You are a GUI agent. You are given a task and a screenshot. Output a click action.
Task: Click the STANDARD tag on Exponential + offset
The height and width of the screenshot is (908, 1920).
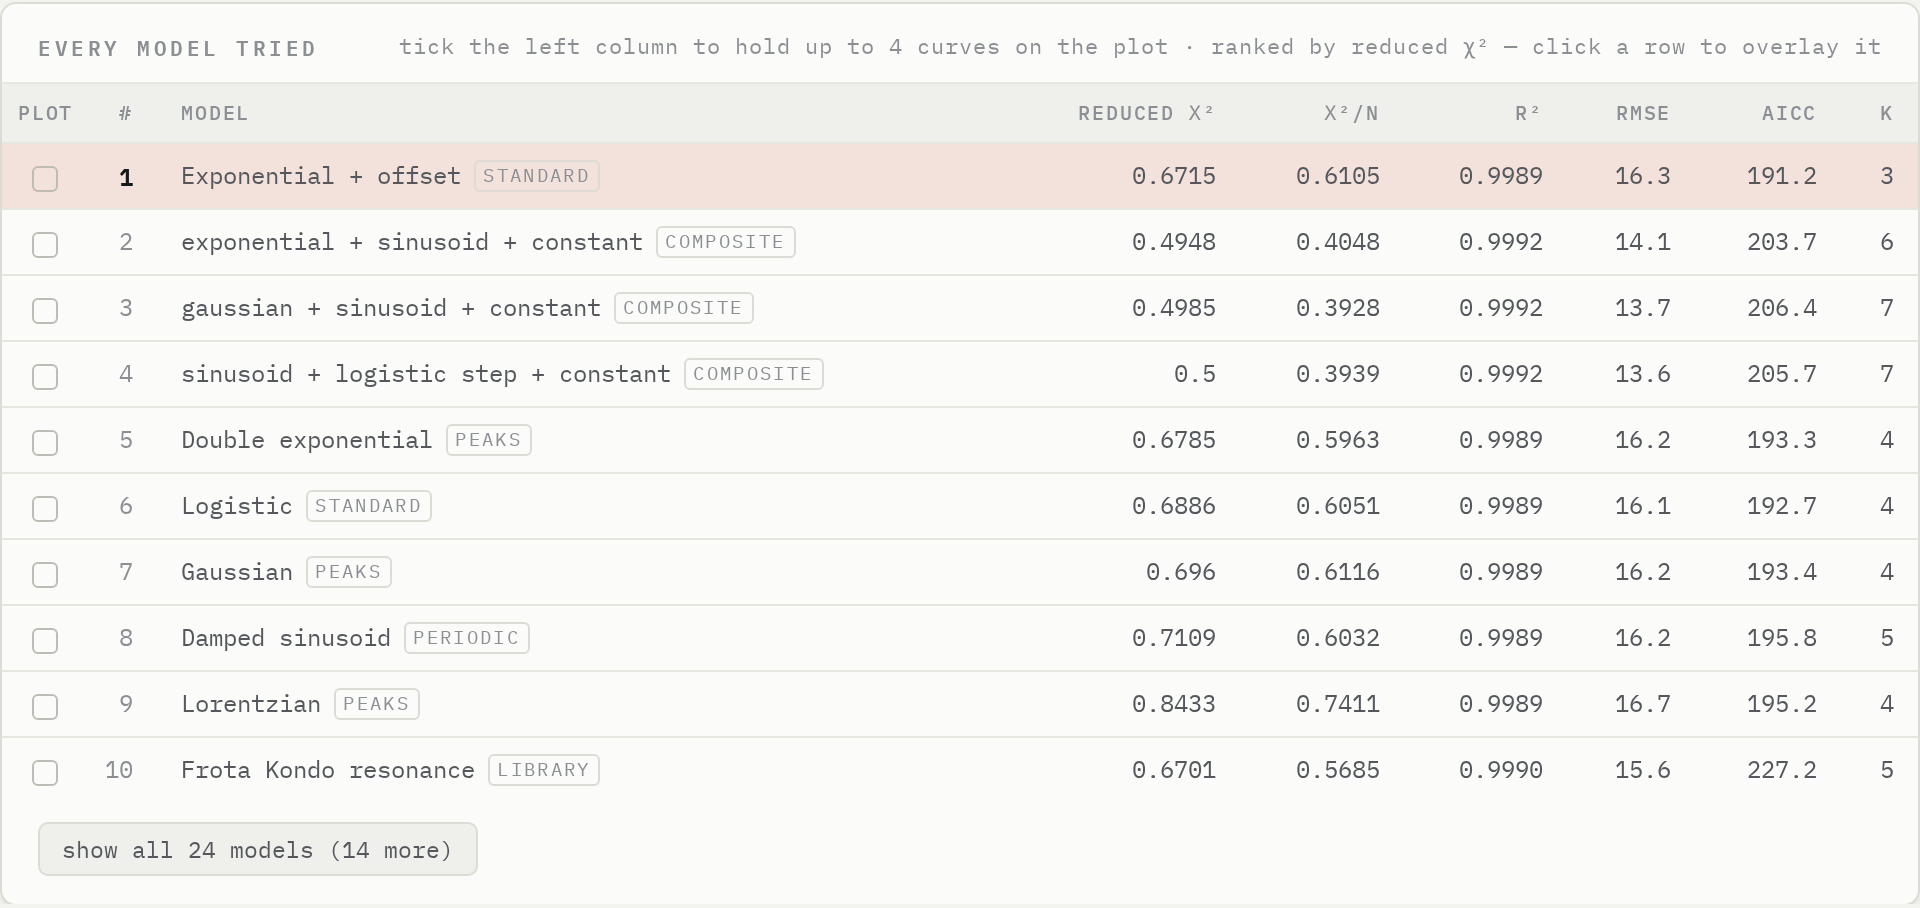537,176
